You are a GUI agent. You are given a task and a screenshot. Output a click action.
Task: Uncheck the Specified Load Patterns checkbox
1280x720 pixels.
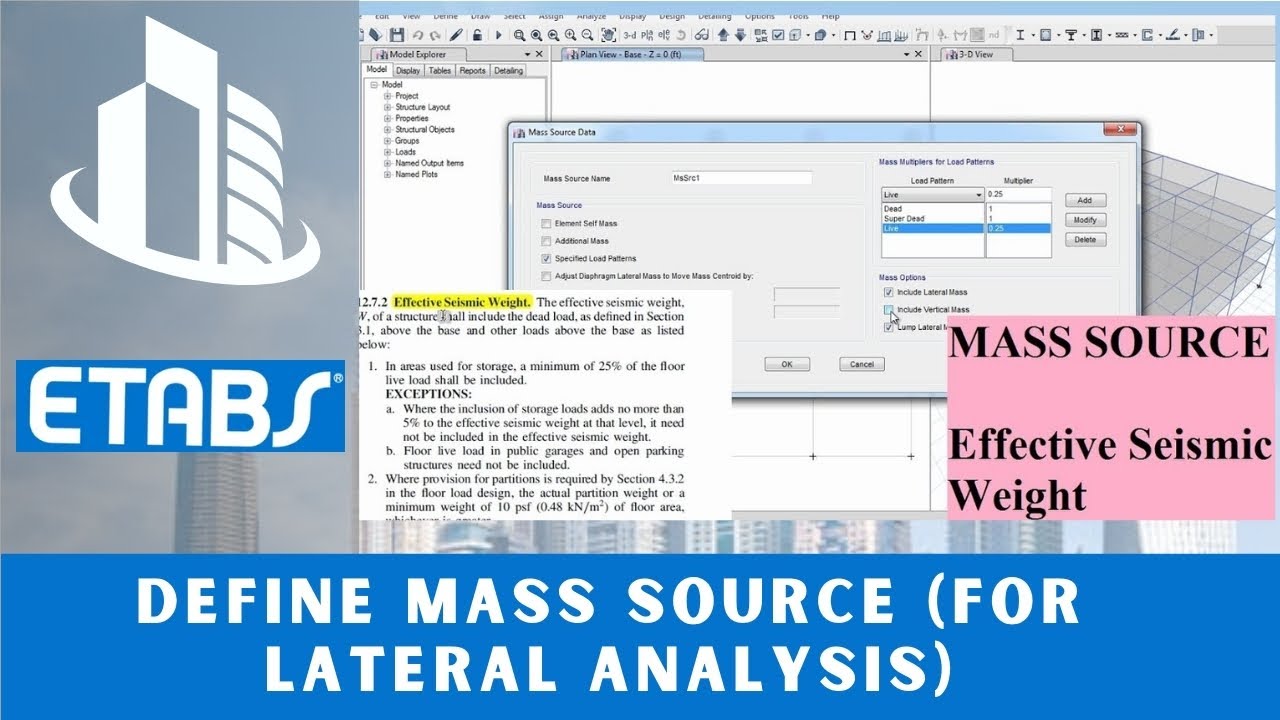coord(546,258)
